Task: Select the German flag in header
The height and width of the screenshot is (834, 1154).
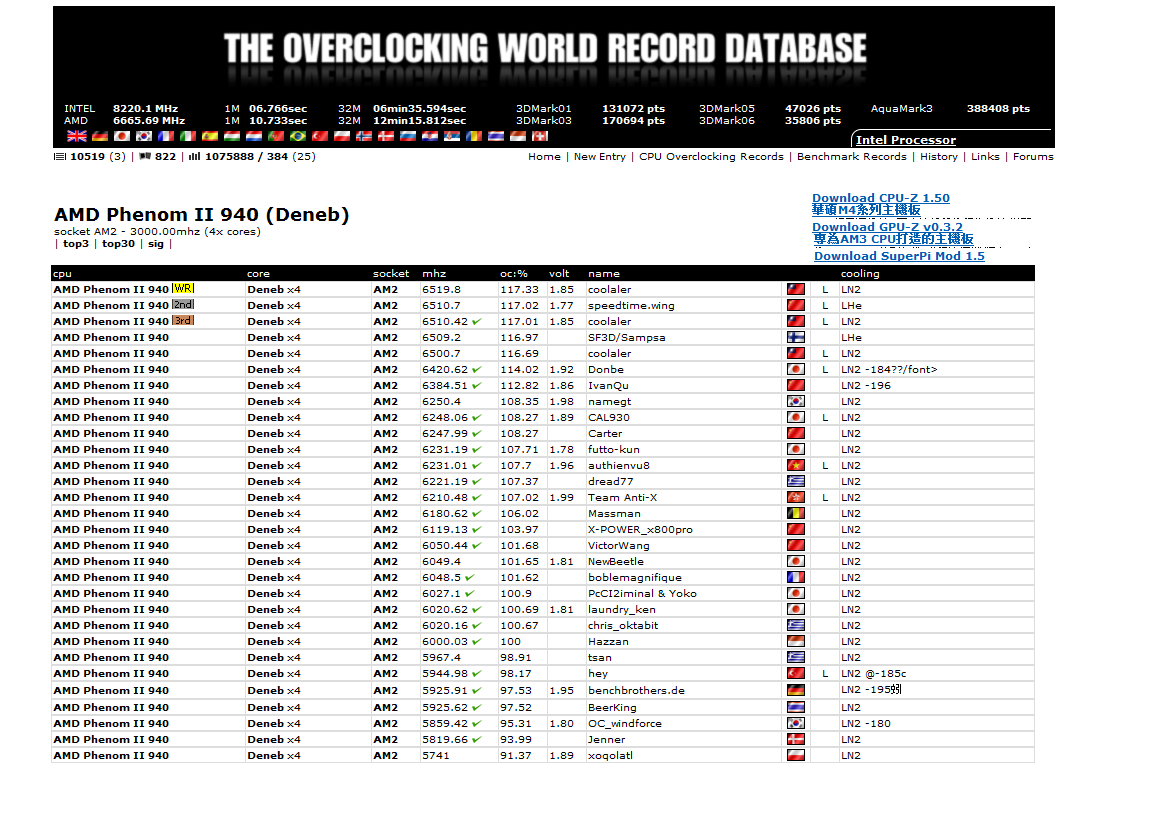Action: click(100, 136)
